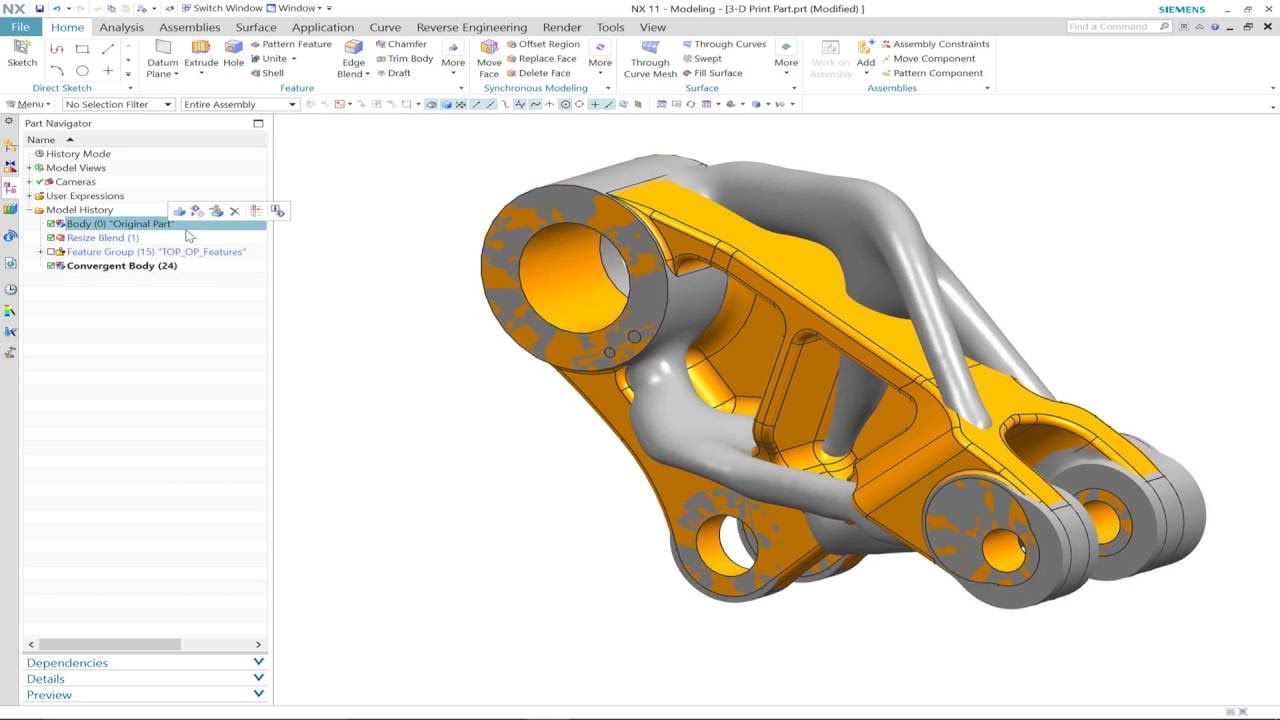Uncheck Body (0) "Original Part" checkbox
The image size is (1280, 720).
click(51, 224)
